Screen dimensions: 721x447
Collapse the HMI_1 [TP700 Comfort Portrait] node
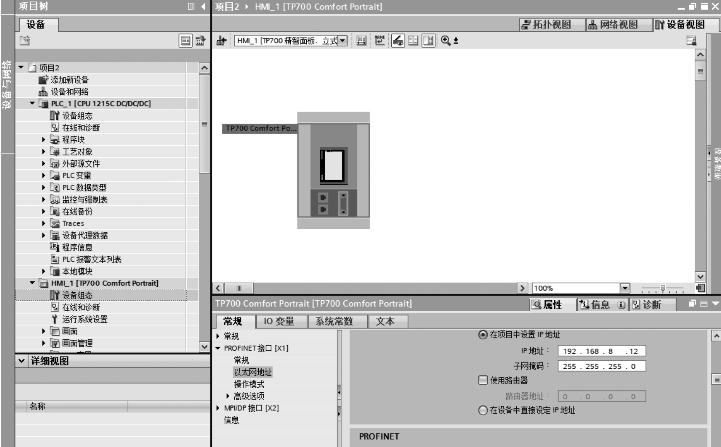(x=32, y=283)
